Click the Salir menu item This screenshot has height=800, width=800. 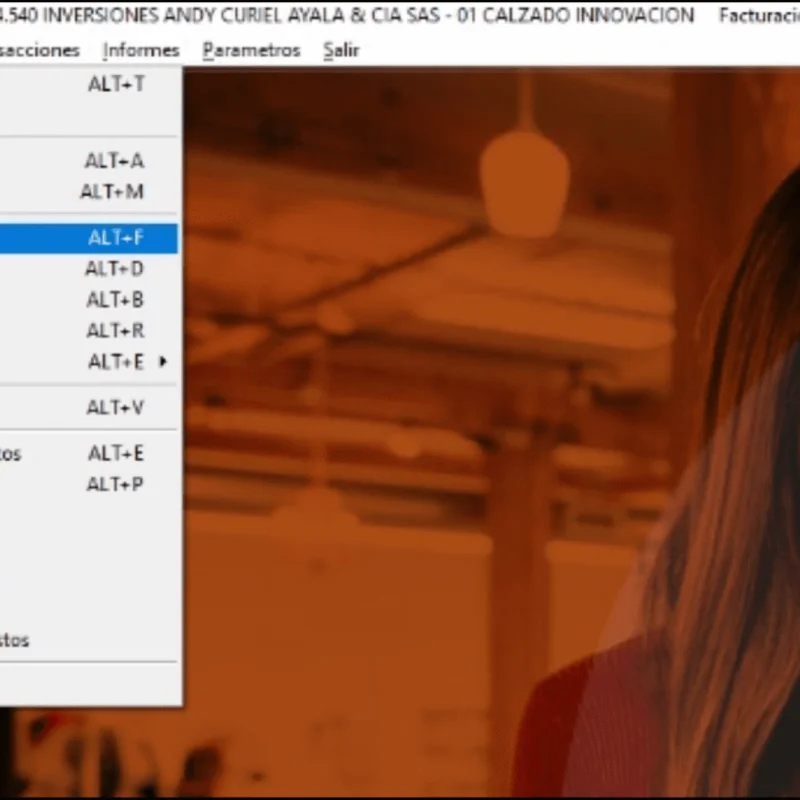(x=341, y=50)
